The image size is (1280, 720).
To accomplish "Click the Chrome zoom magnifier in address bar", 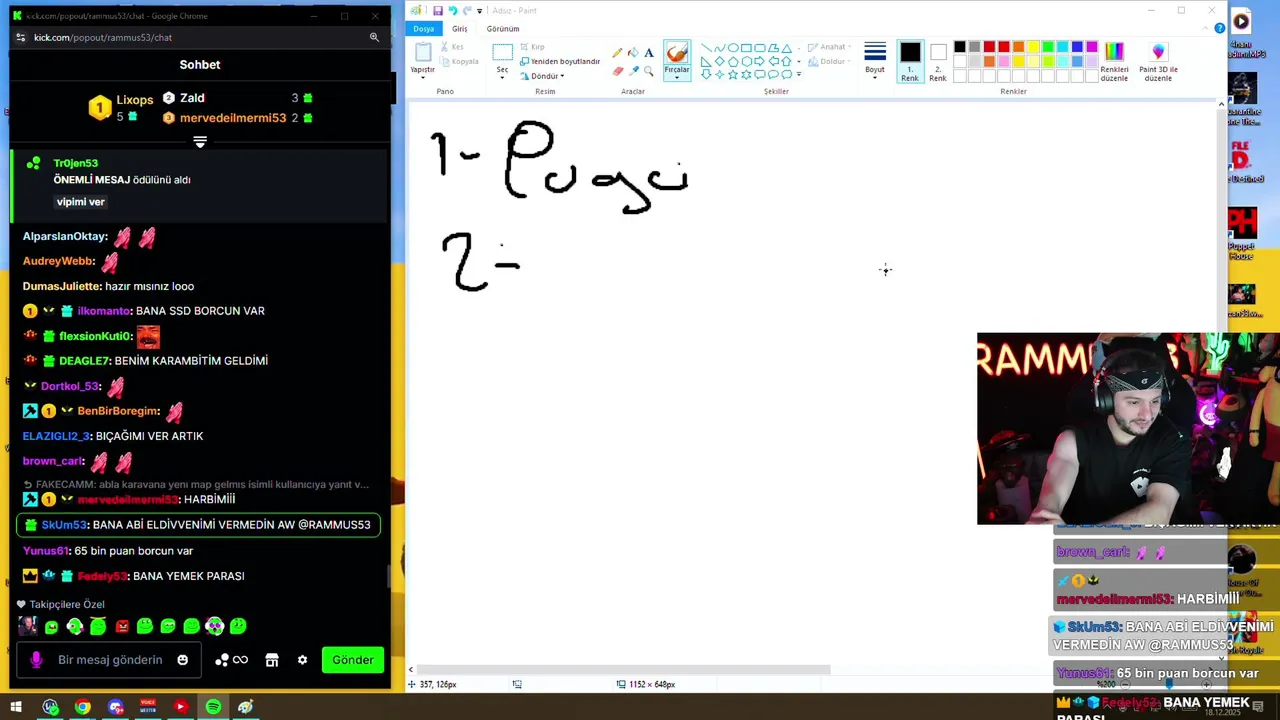I will coord(374,37).
